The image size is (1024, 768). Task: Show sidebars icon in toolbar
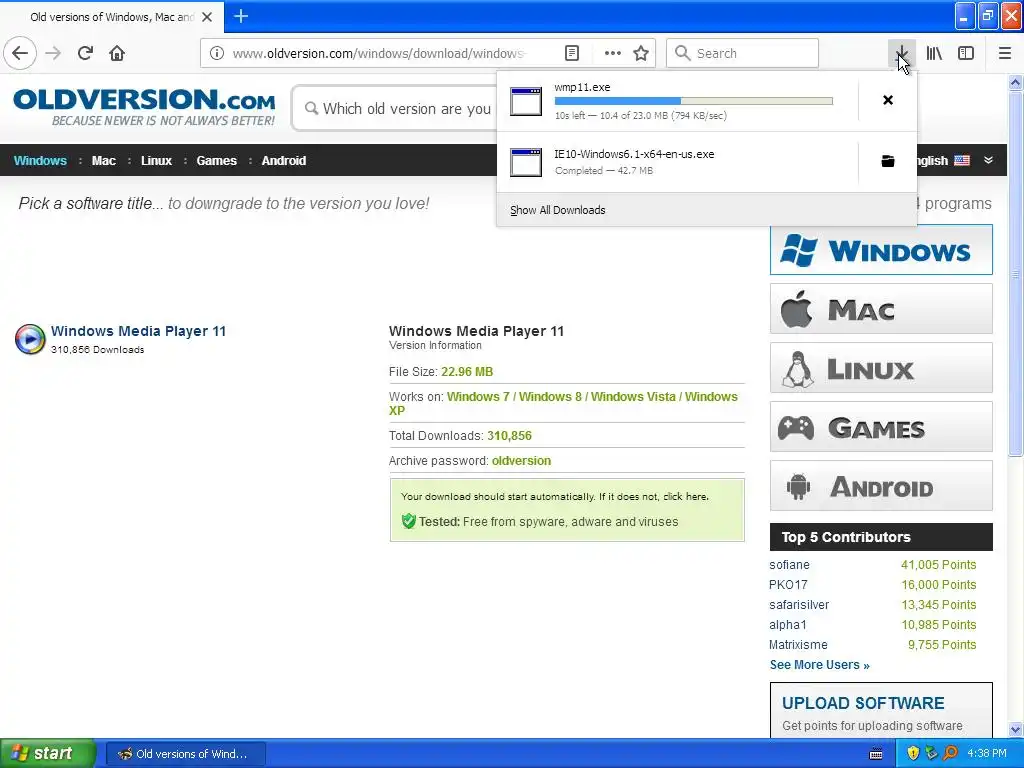(966, 53)
